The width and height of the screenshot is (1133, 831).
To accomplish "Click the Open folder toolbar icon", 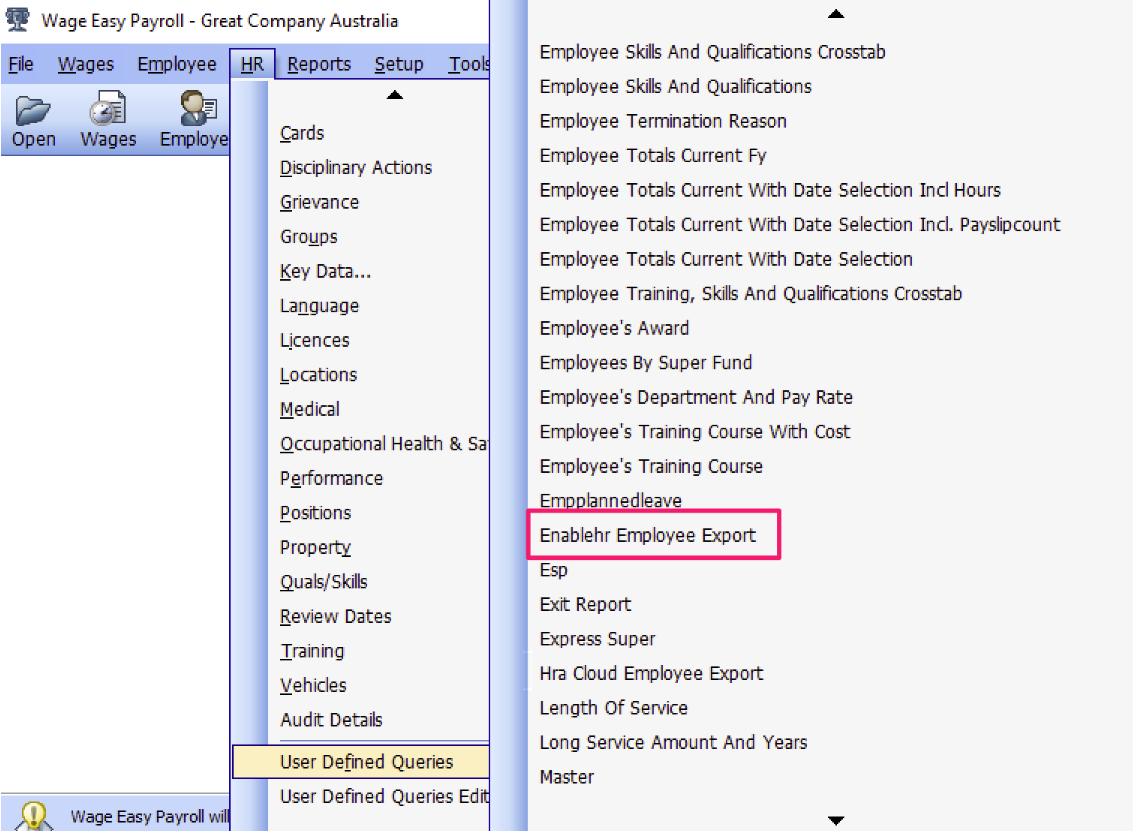I will coord(33,110).
